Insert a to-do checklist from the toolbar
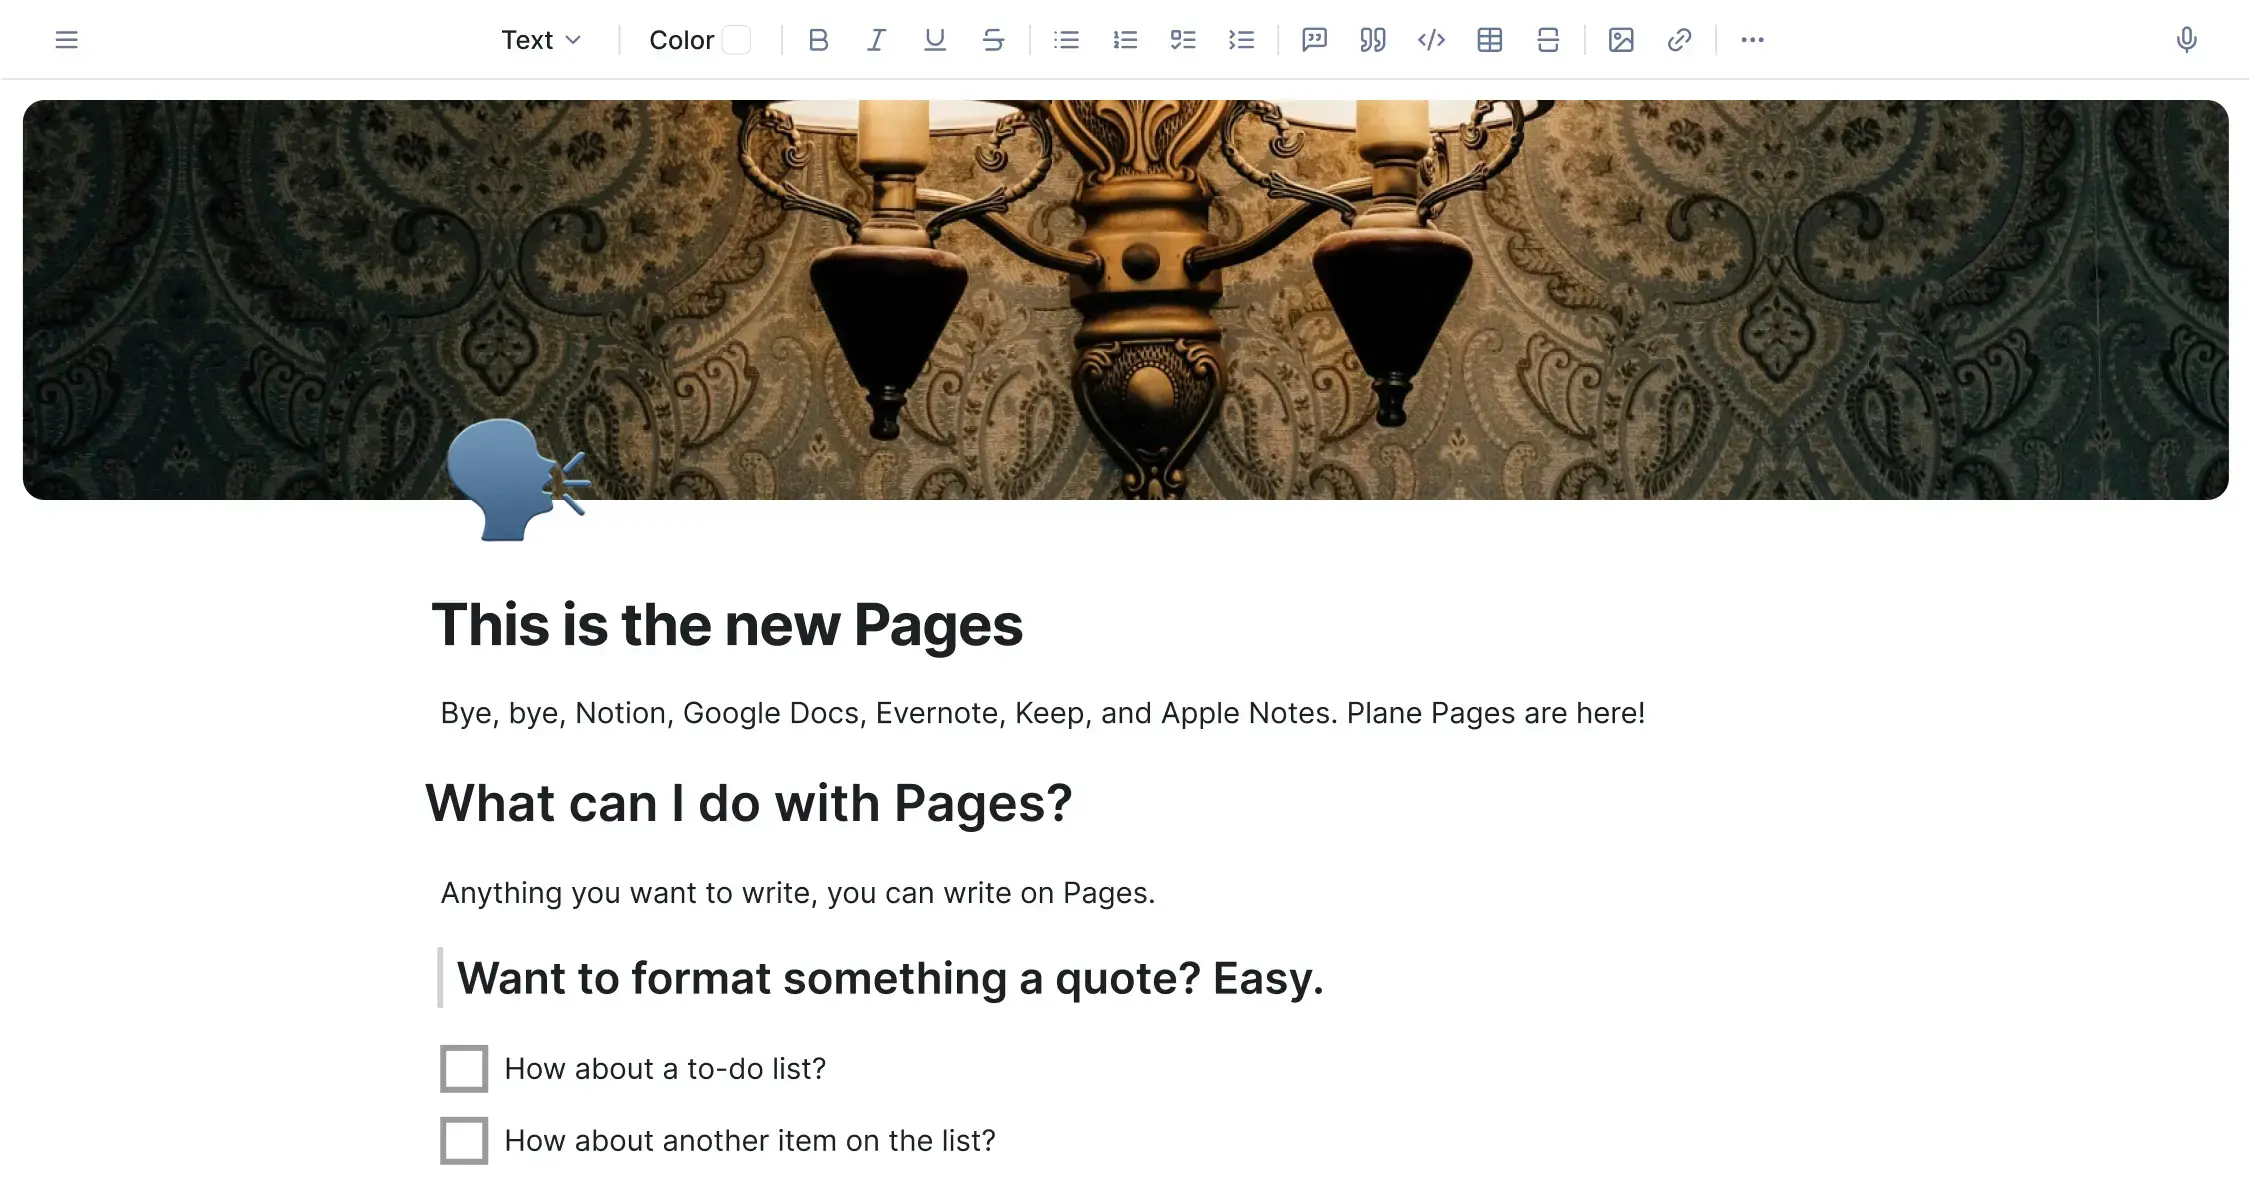Image resolution: width=2249 pixels, height=1197 pixels. [x=1183, y=40]
